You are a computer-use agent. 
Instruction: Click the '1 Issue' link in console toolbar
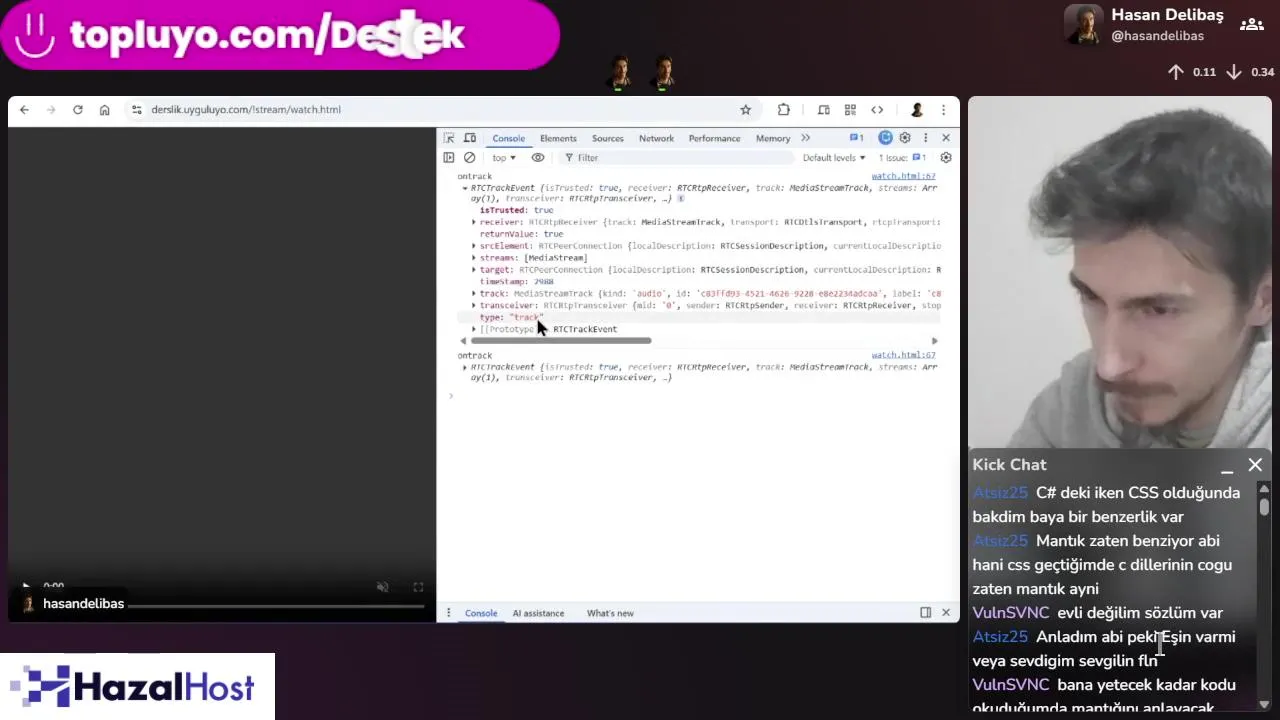click(902, 158)
